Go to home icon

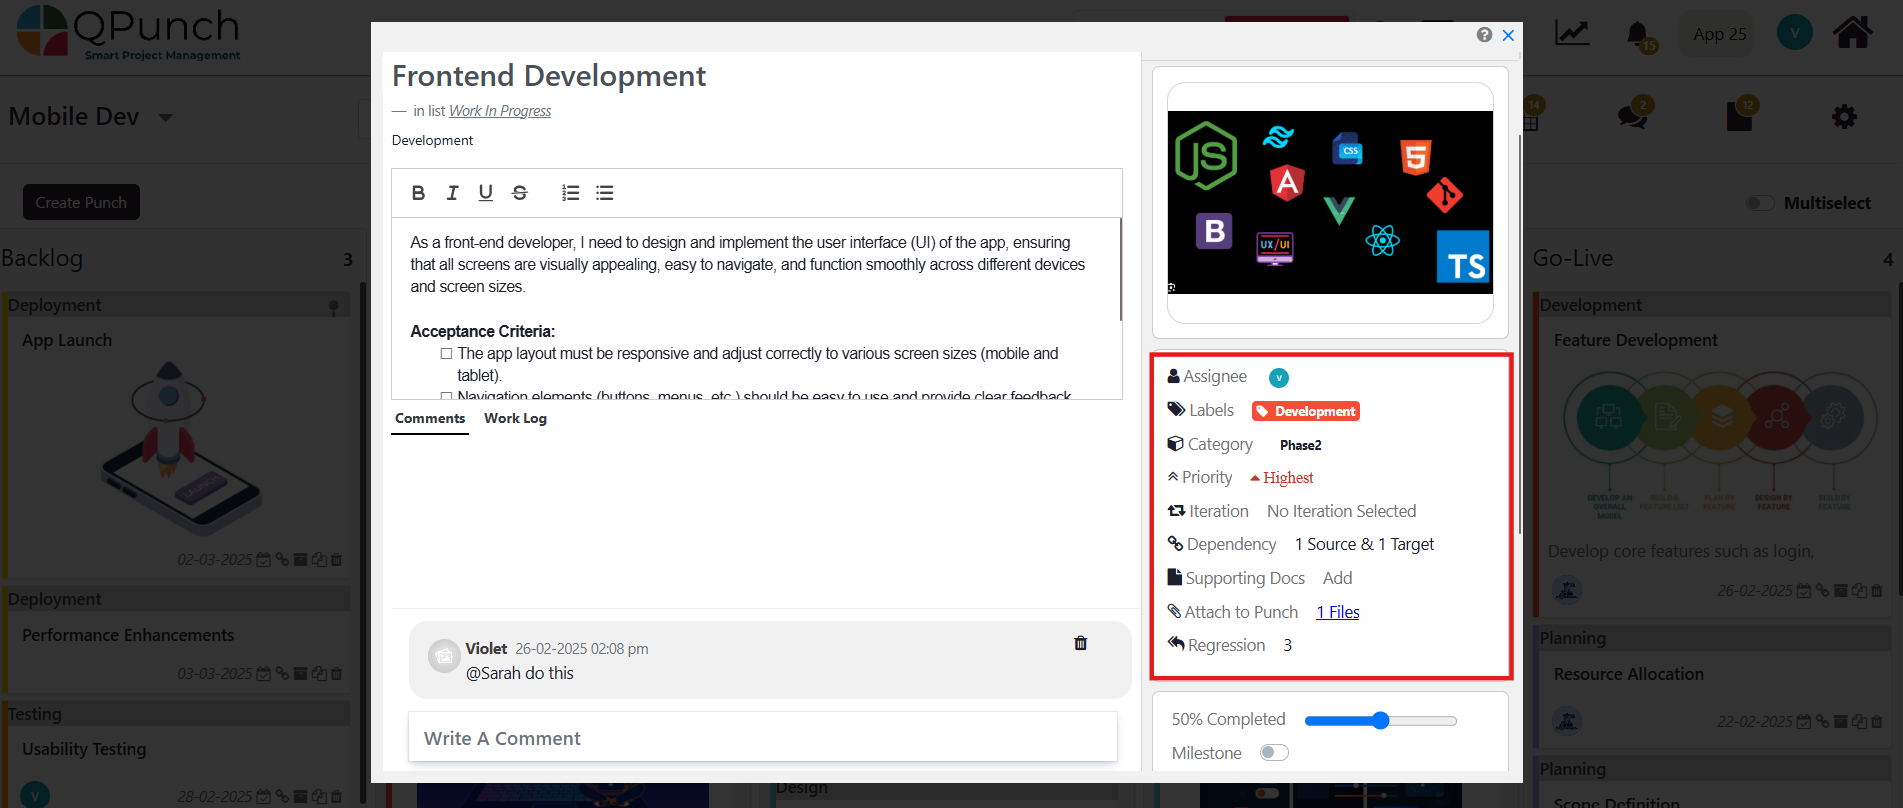[x=1852, y=32]
